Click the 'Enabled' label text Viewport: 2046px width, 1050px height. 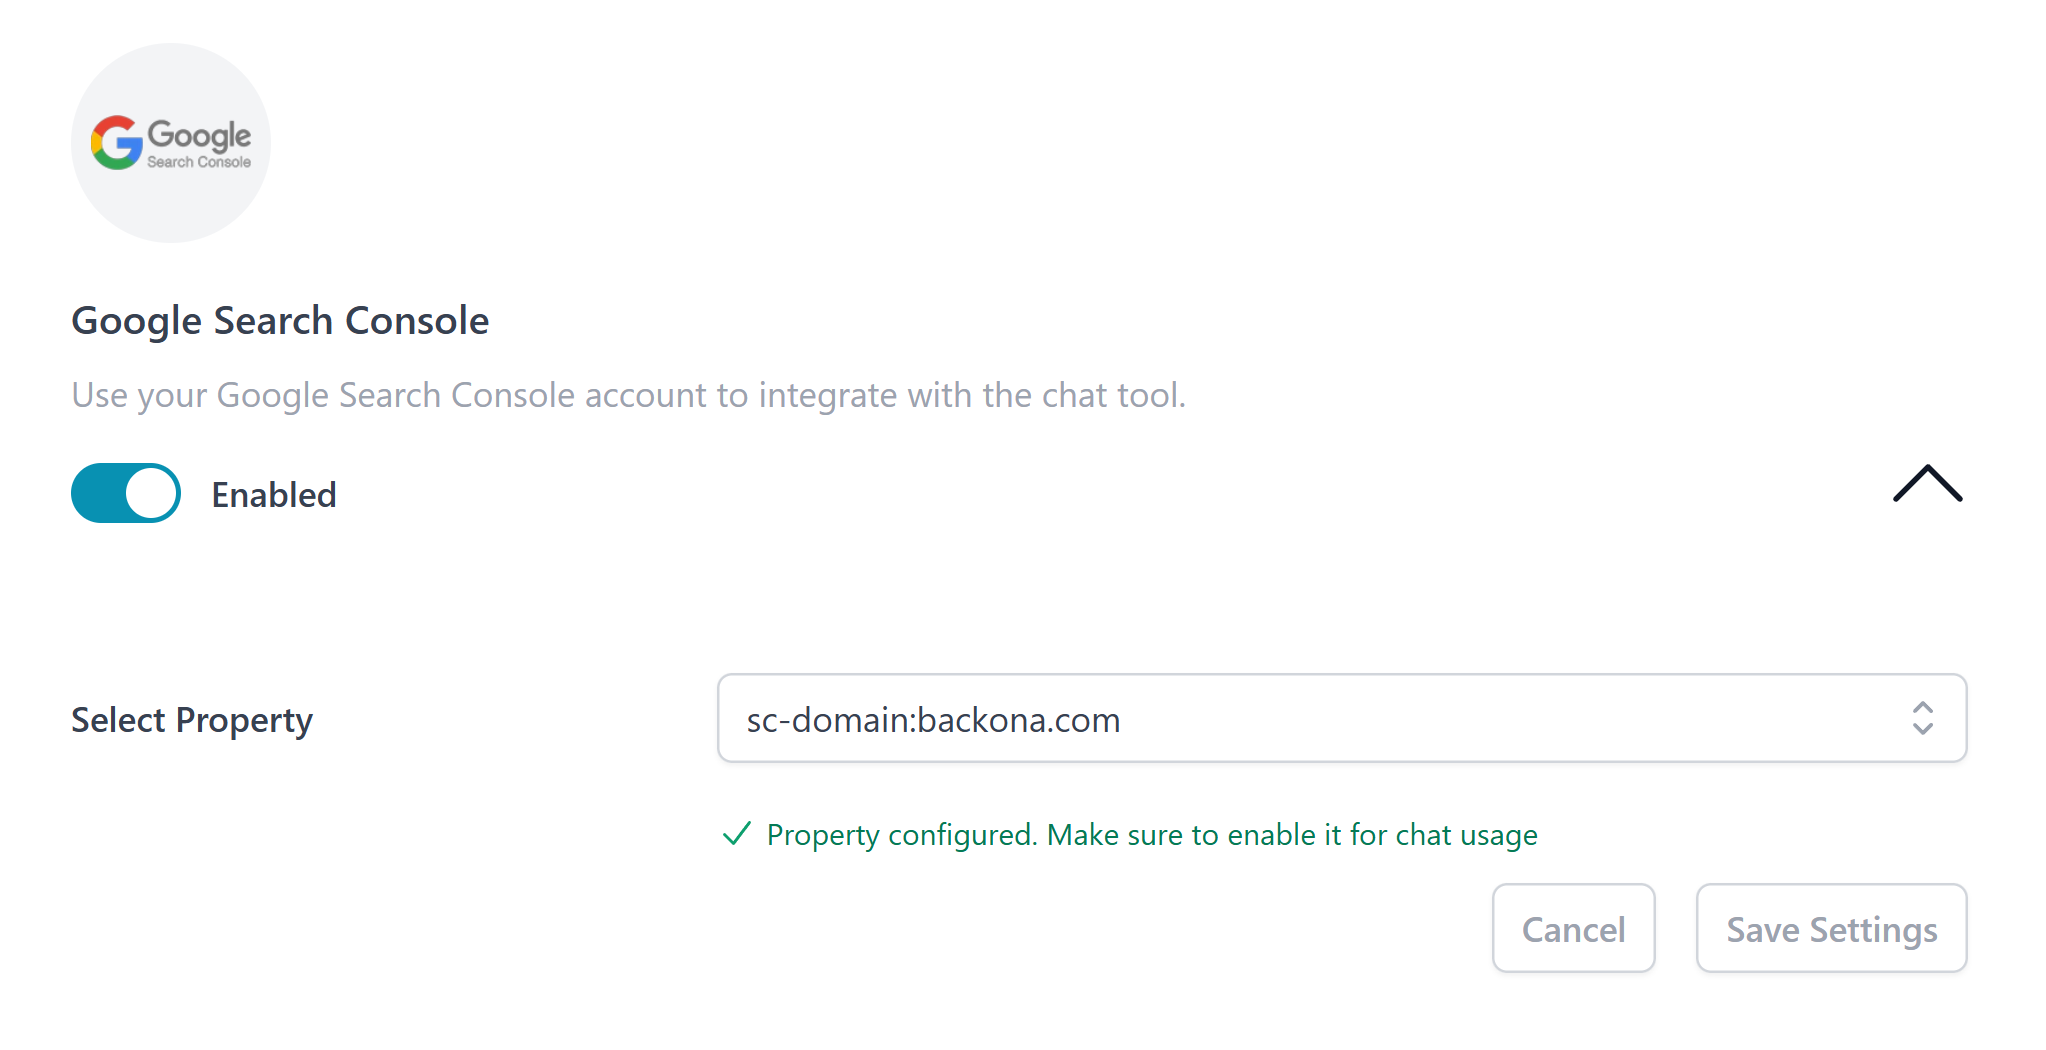pos(274,495)
